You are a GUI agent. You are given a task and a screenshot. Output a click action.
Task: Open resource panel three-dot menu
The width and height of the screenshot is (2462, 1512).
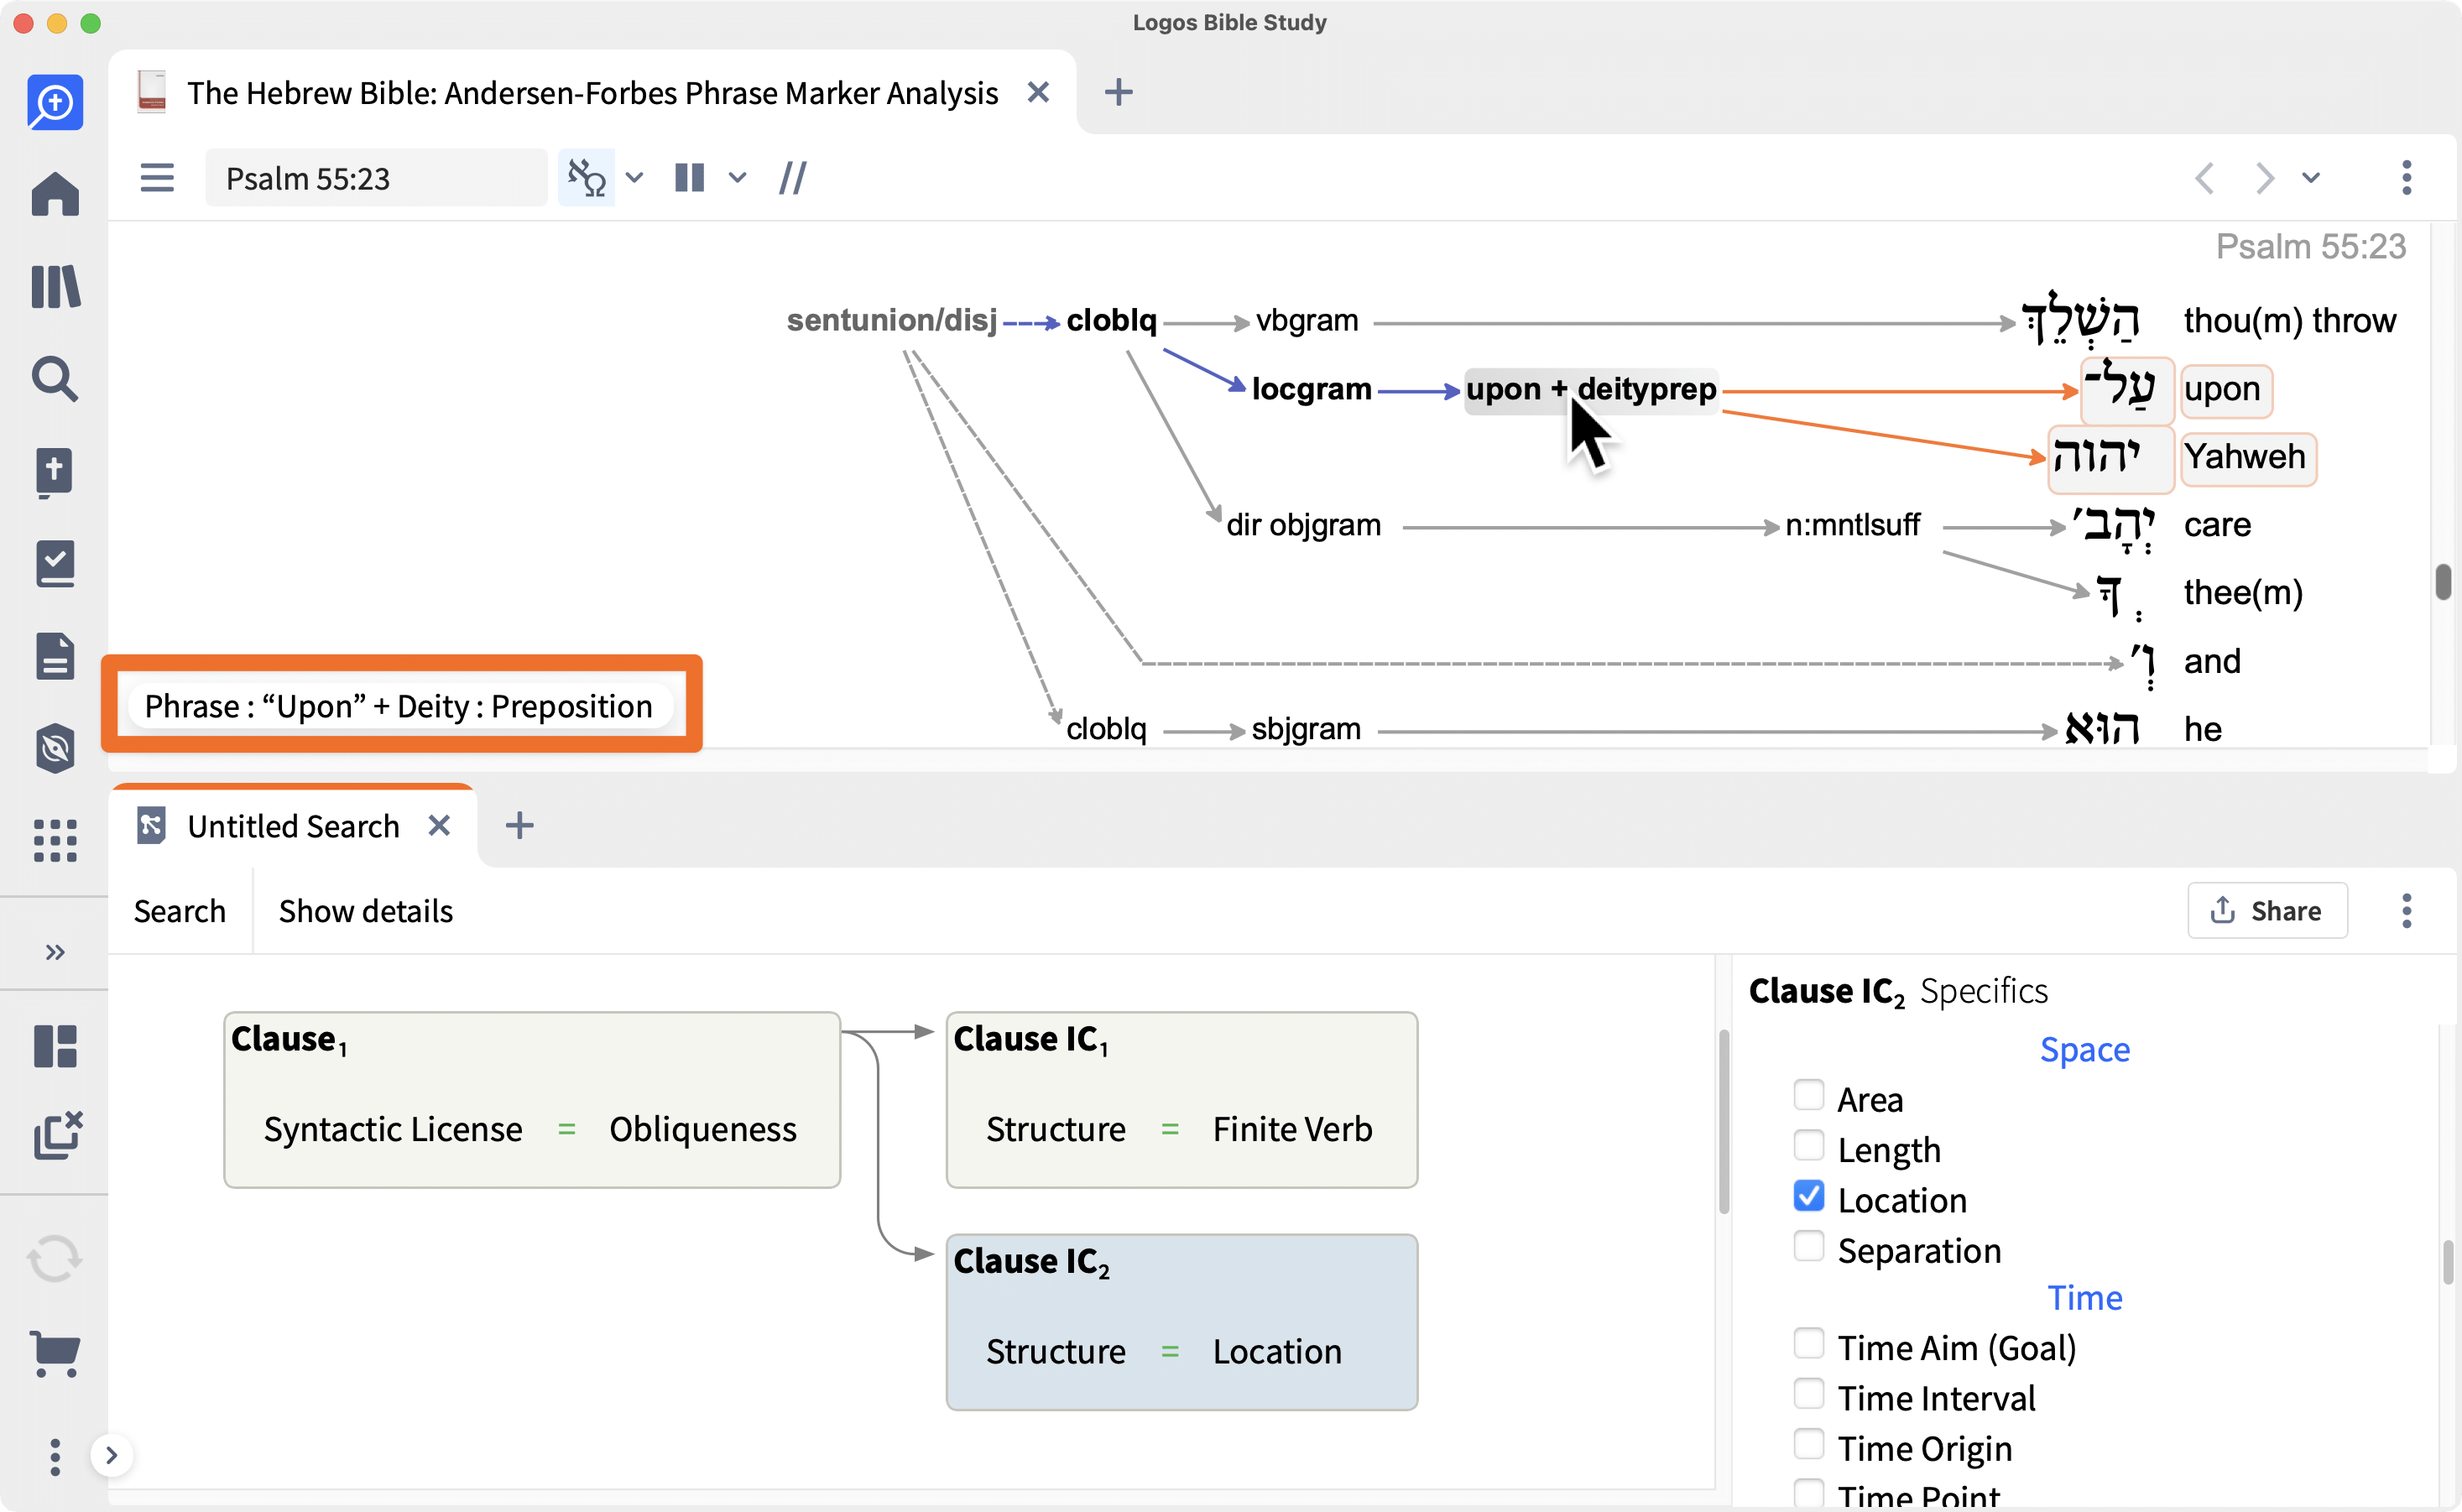click(2406, 178)
